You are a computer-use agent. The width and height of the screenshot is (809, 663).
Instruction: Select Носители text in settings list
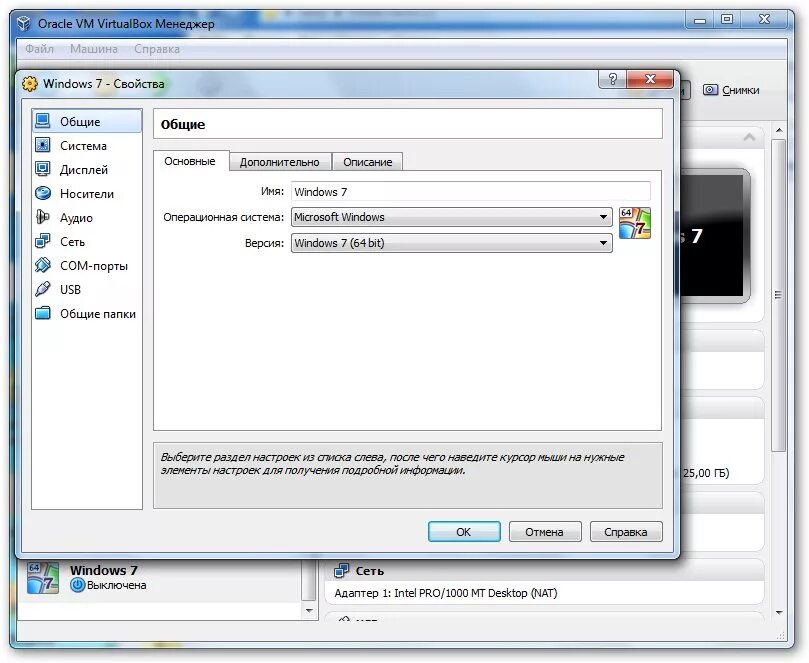click(x=87, y=193)
